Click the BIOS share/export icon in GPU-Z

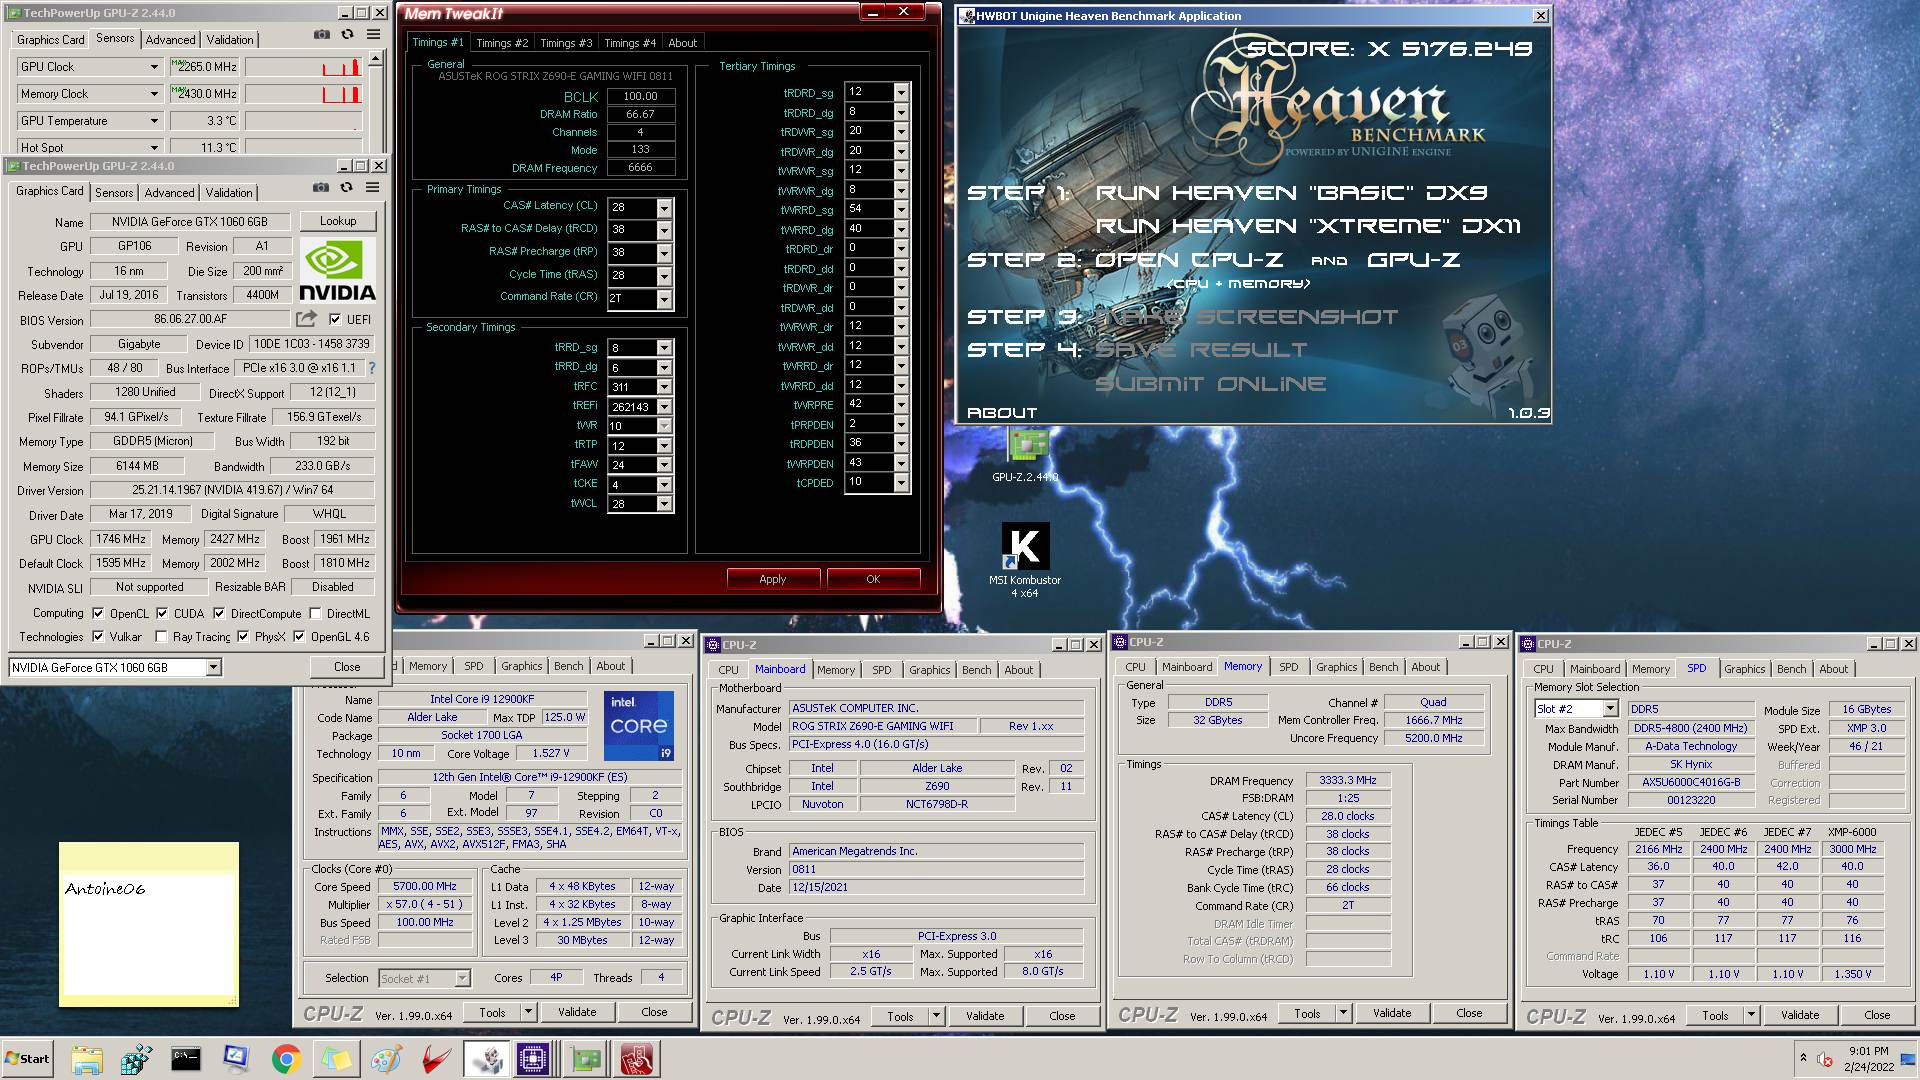306,319
